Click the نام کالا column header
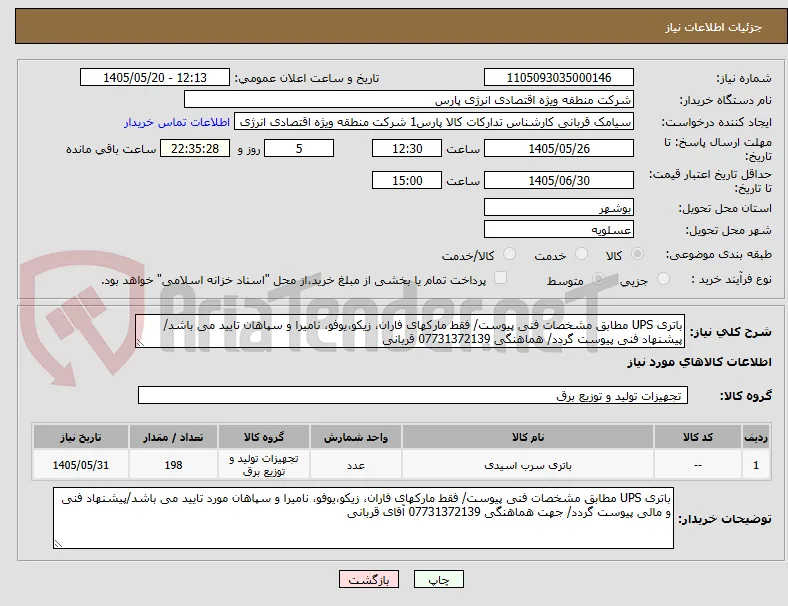788x606 pixels. click(528, 437)
